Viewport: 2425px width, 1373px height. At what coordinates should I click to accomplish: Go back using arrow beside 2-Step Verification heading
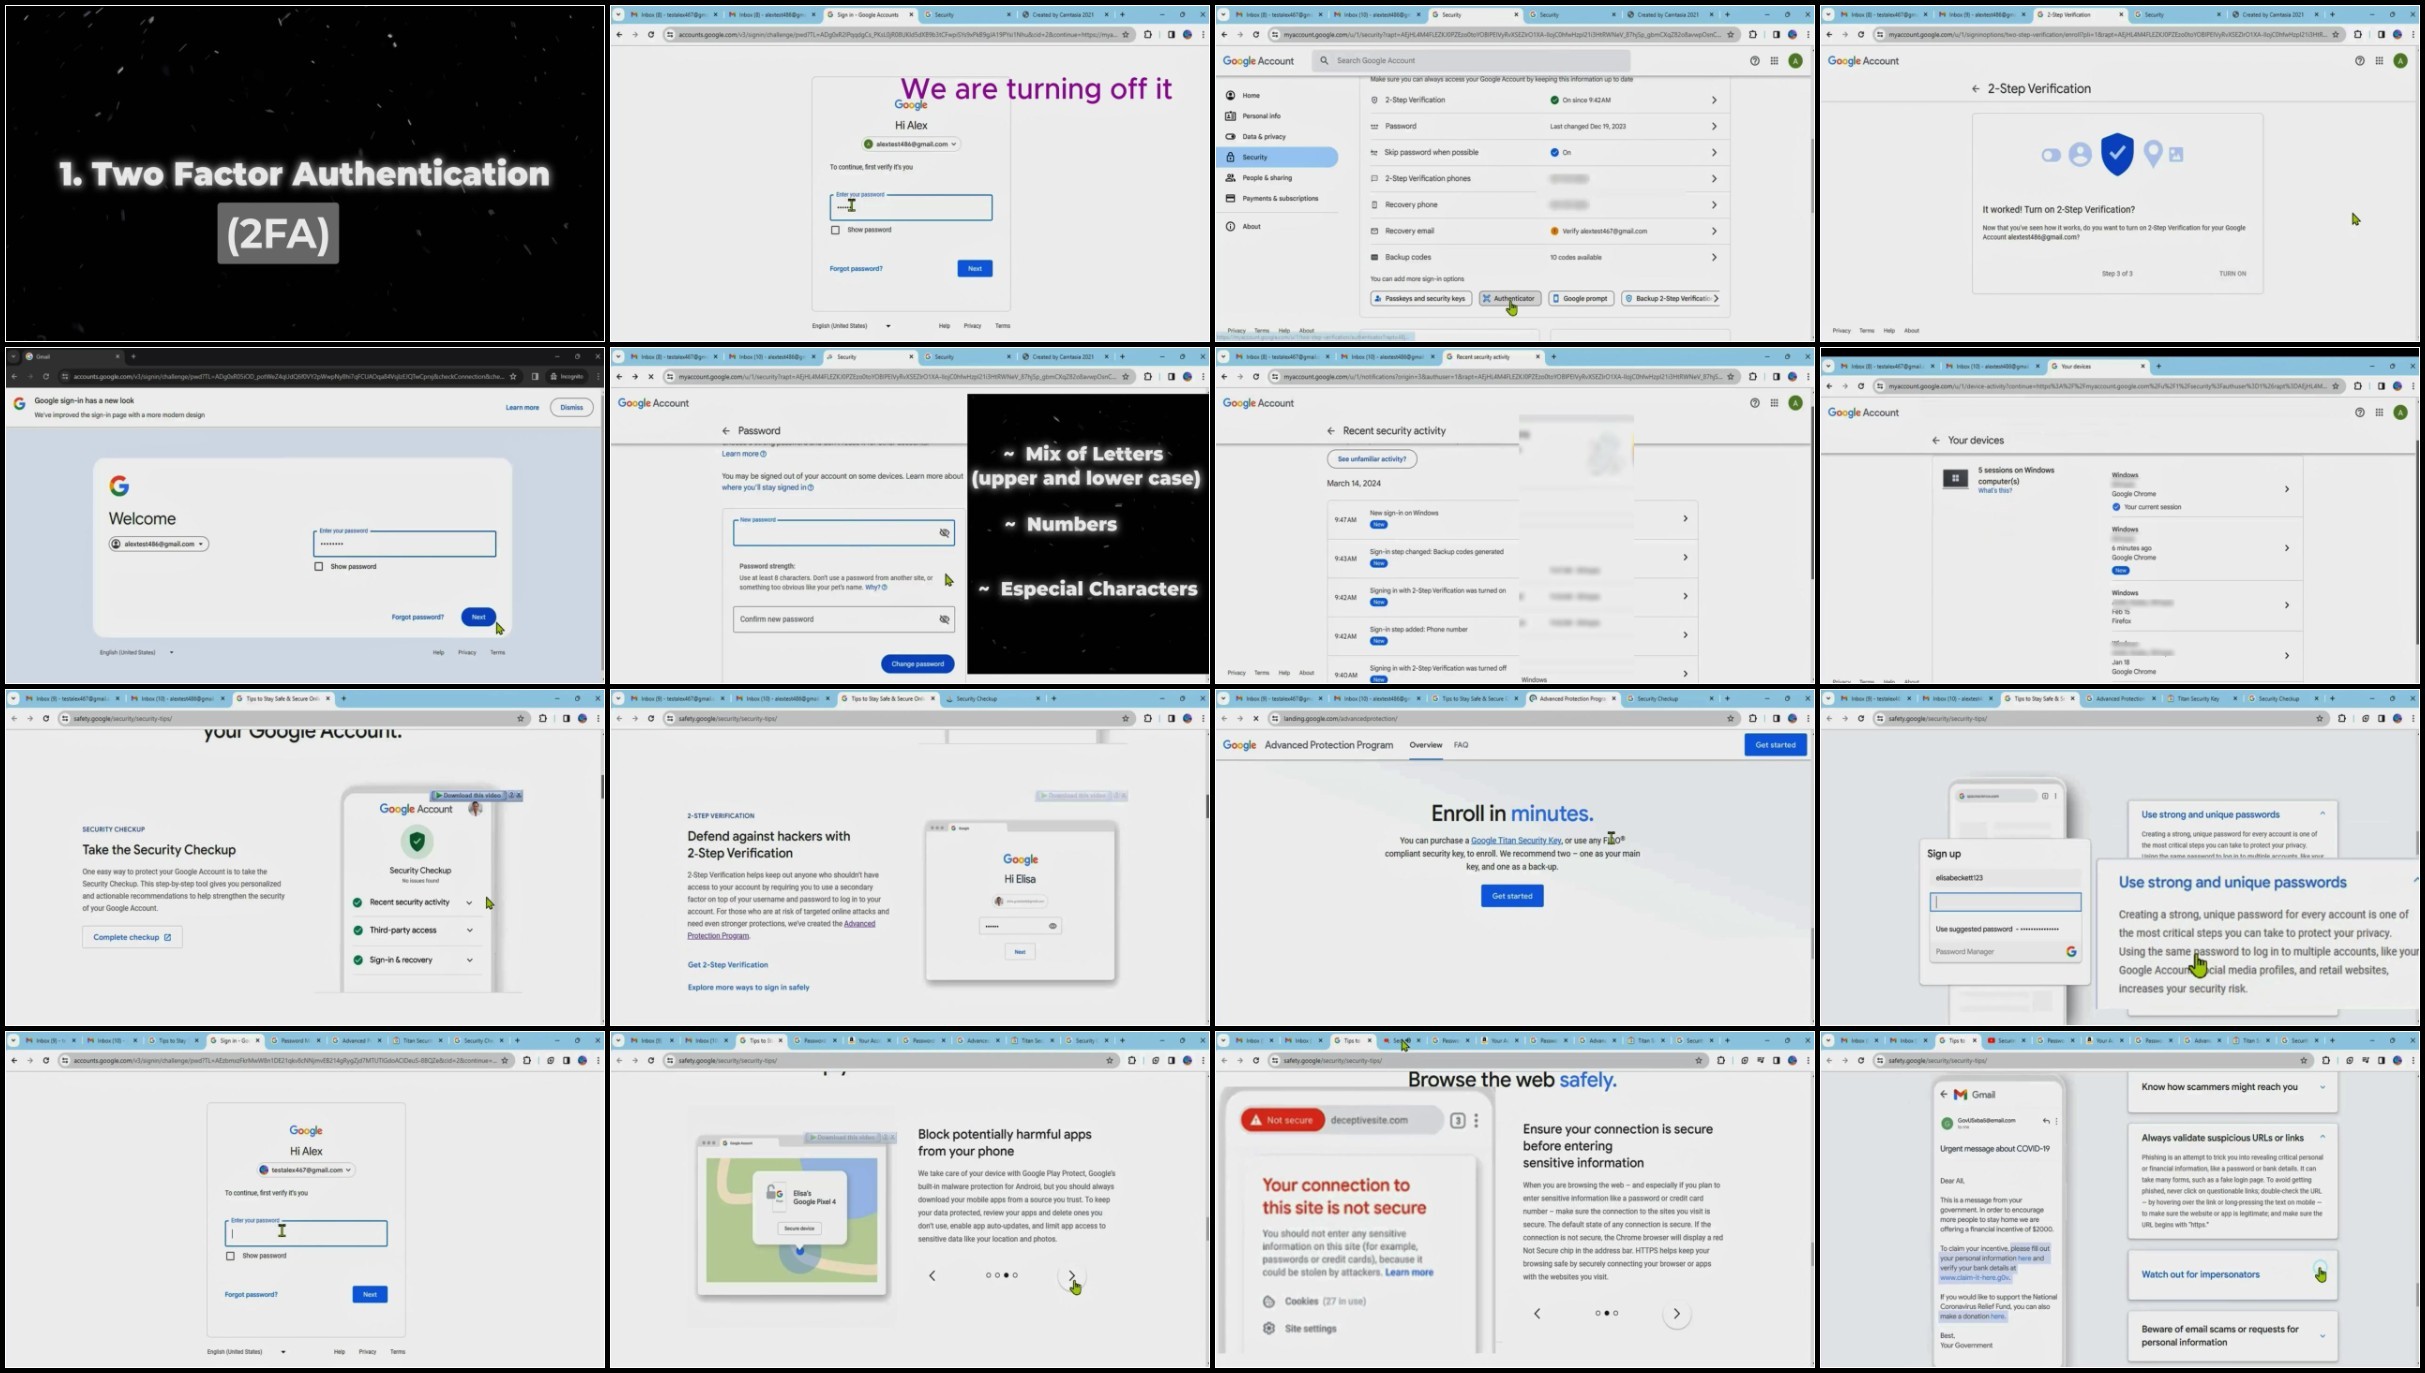[x=1975, y=89]
